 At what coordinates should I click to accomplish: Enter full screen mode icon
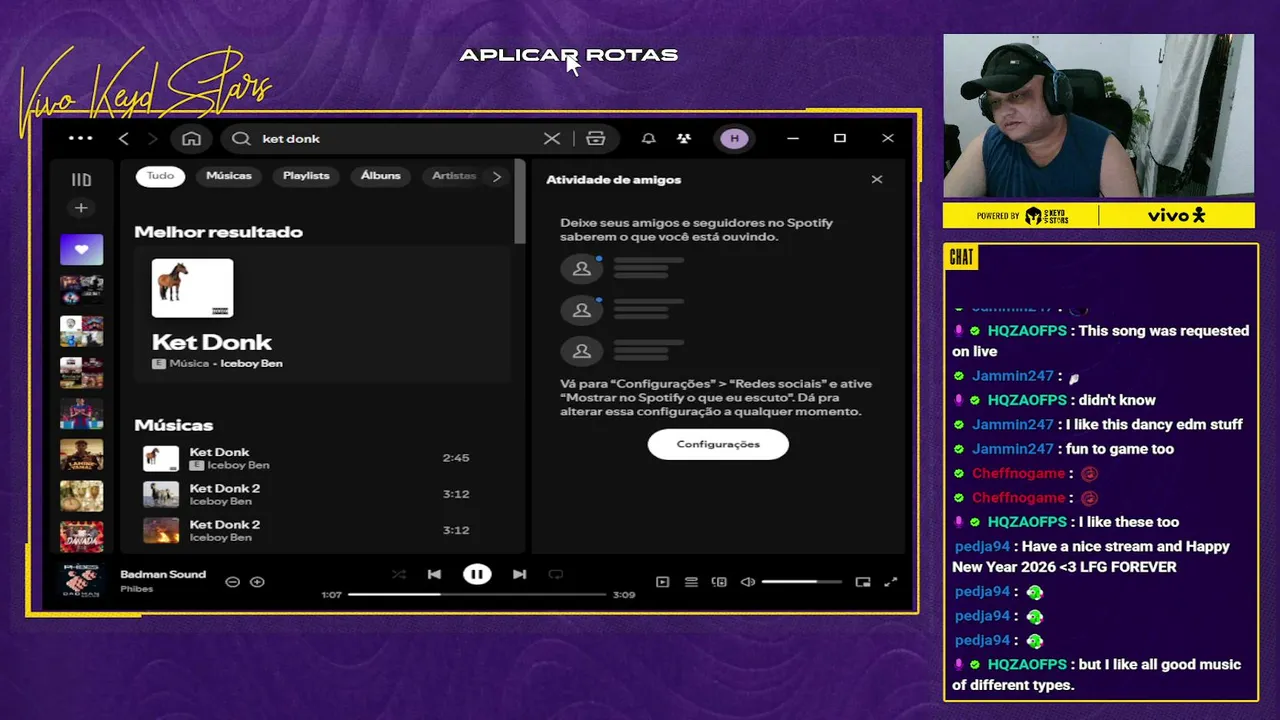[x=891, y=581]
